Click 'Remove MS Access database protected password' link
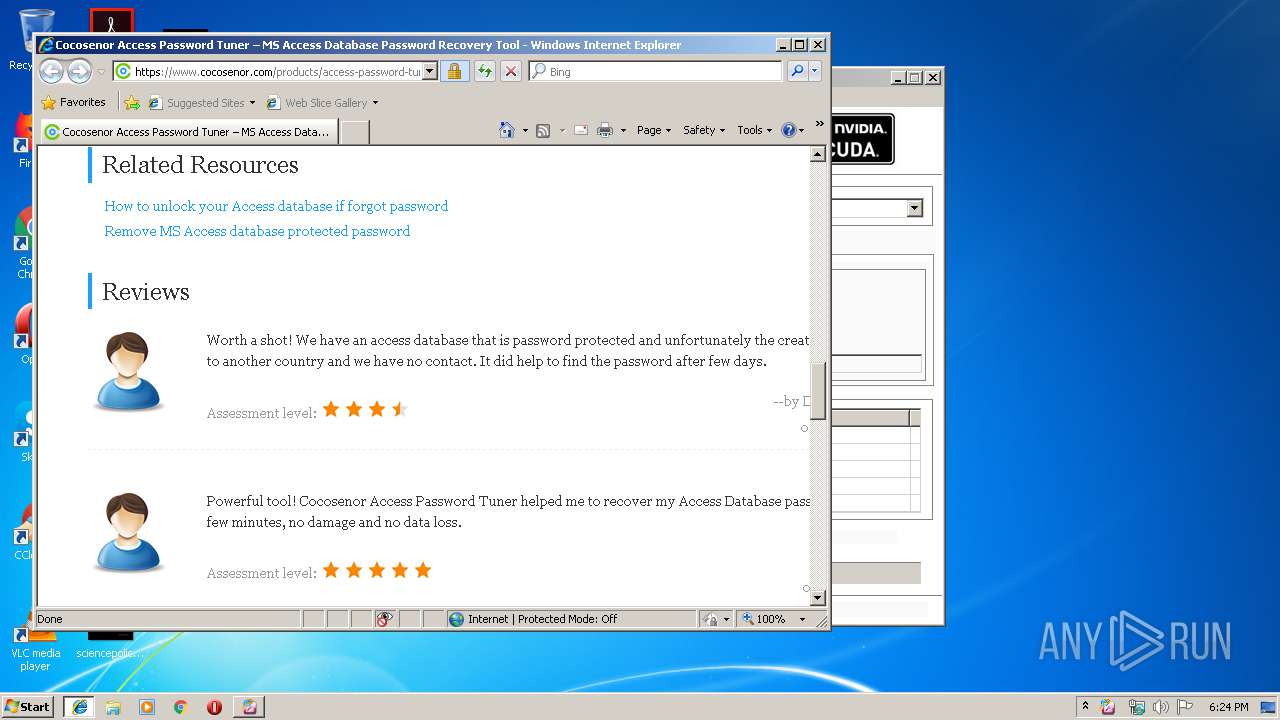 pyautogui.click(x=257, y=231)
